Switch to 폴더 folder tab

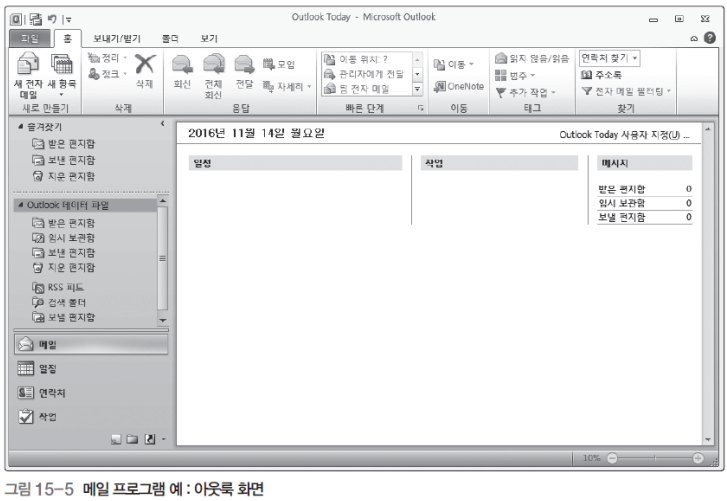[x=171, y=39]
